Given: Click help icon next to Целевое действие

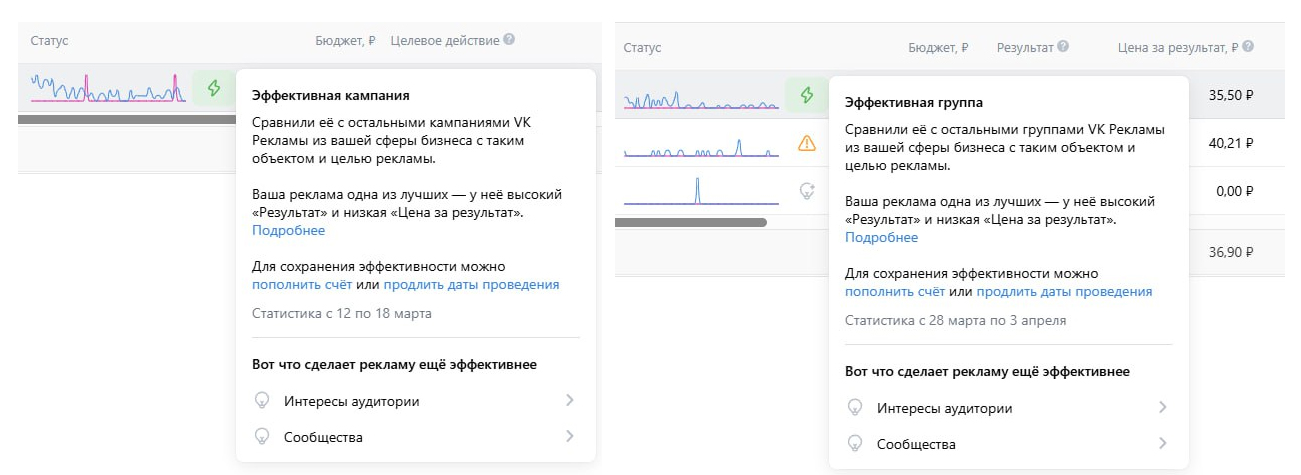Looking at the screenshot, I should coord(509,40).
